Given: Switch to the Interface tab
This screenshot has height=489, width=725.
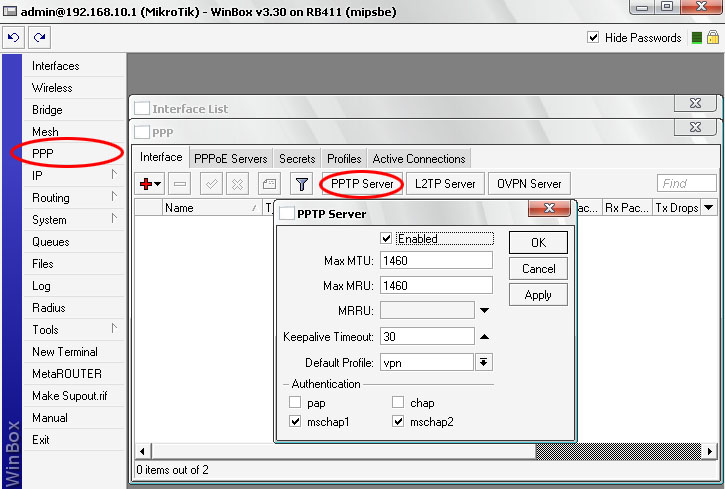Looking at the screenshot, I should click(161, 157).
